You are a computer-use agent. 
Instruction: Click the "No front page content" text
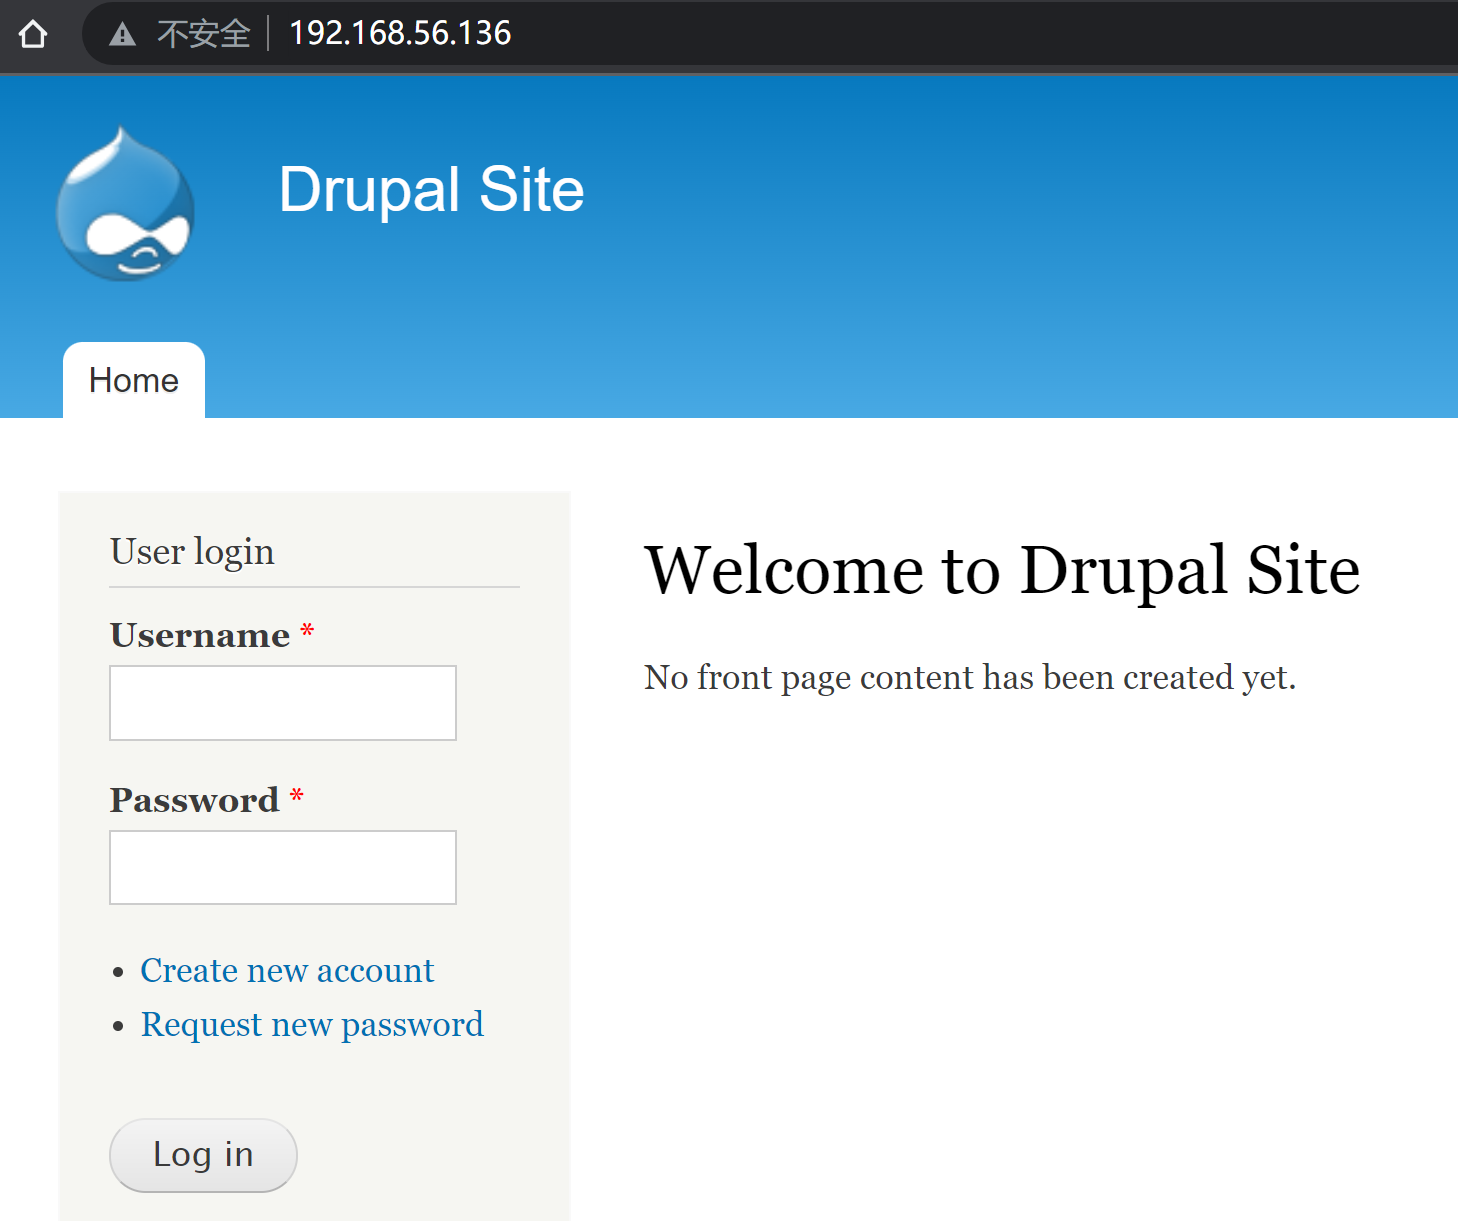(969, 678)
